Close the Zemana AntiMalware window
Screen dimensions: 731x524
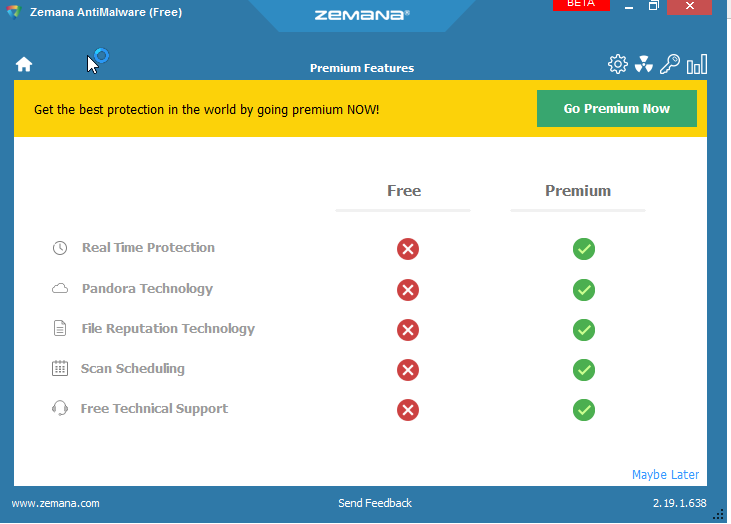click(x=690, y=7)
